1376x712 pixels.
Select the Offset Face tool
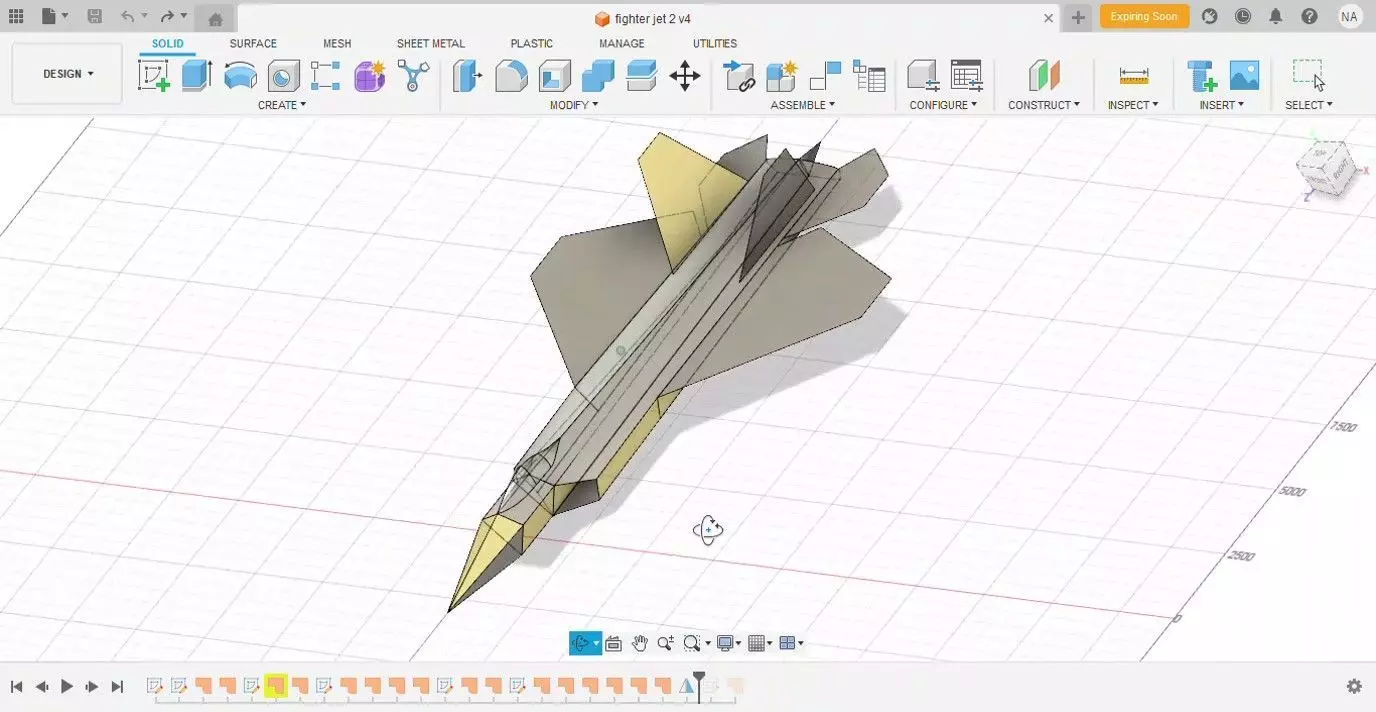tap(641, 76)
